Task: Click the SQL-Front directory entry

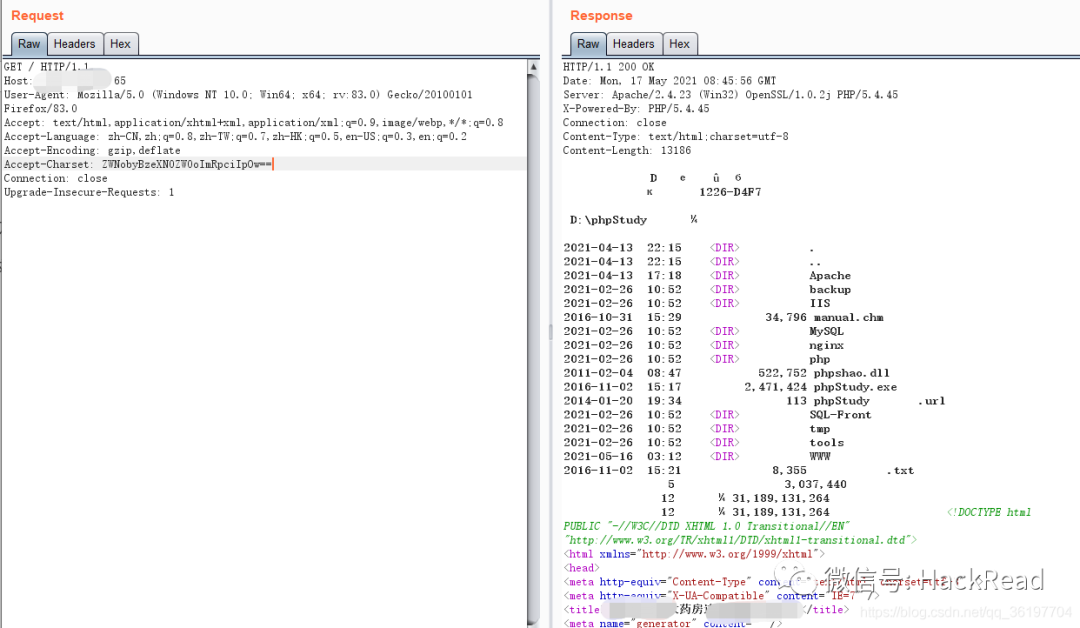Action: coord(840,415)
